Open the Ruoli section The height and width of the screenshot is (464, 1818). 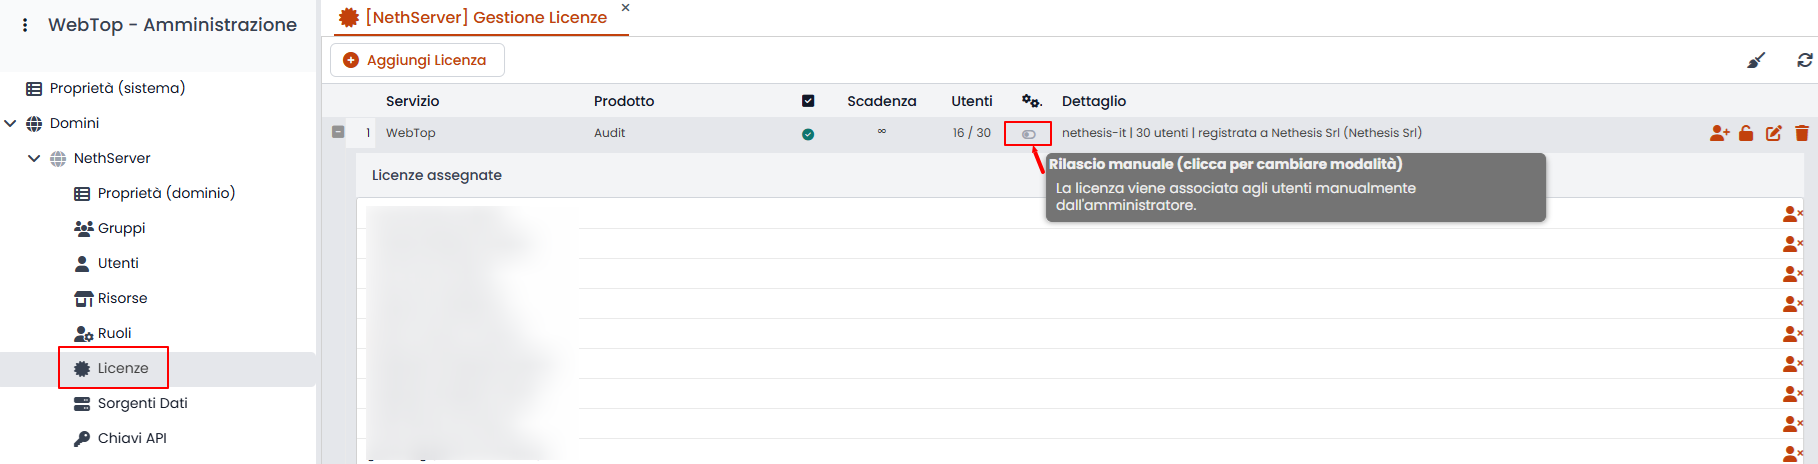point(114,333)
